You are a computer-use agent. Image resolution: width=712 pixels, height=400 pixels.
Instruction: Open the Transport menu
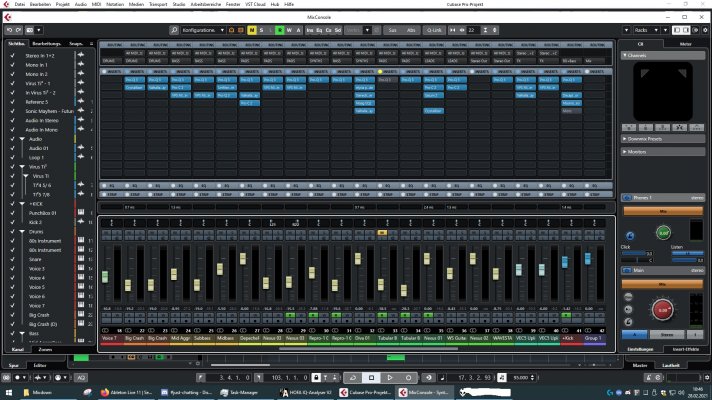[x=158, y=4]
